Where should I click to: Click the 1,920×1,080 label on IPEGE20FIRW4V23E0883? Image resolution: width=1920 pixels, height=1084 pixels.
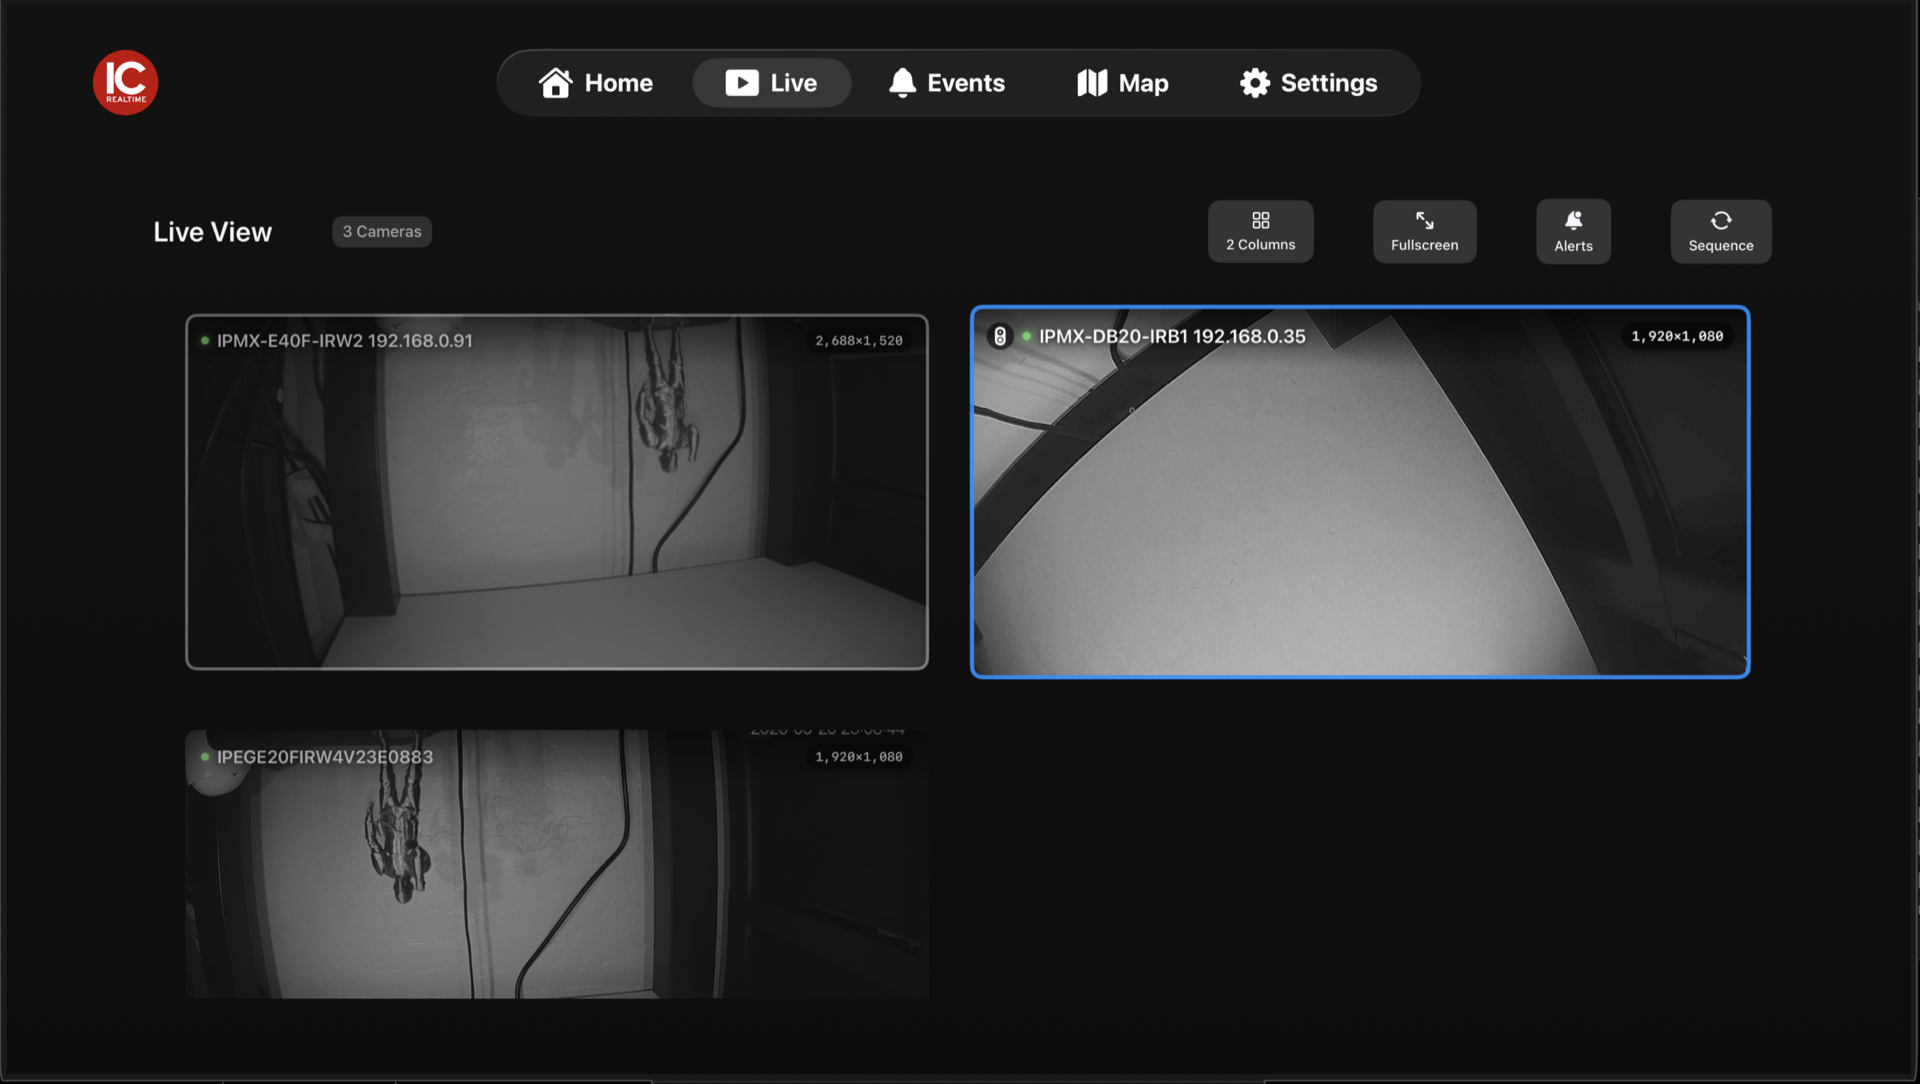859,757
